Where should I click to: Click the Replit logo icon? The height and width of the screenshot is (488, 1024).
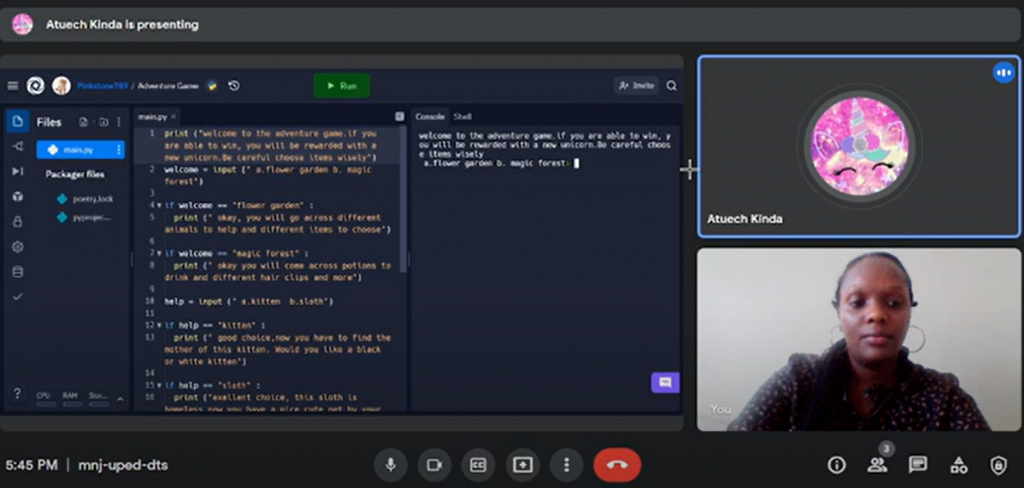(35, 86)
